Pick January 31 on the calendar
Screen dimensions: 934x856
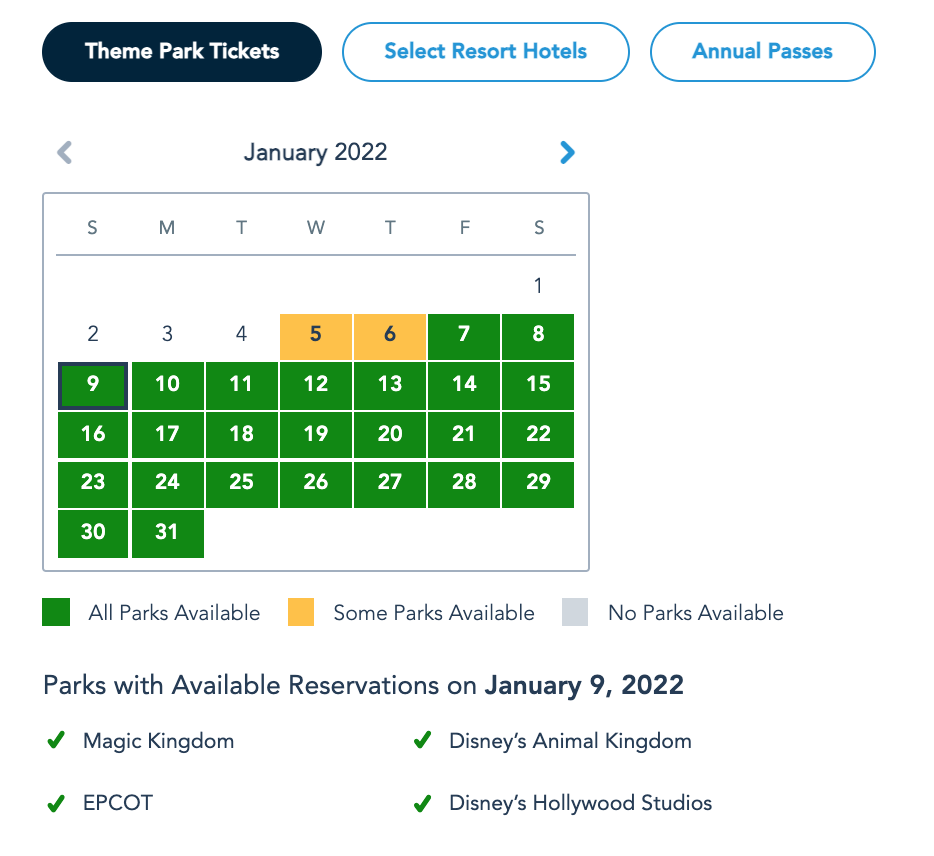[x=167, y=533]
